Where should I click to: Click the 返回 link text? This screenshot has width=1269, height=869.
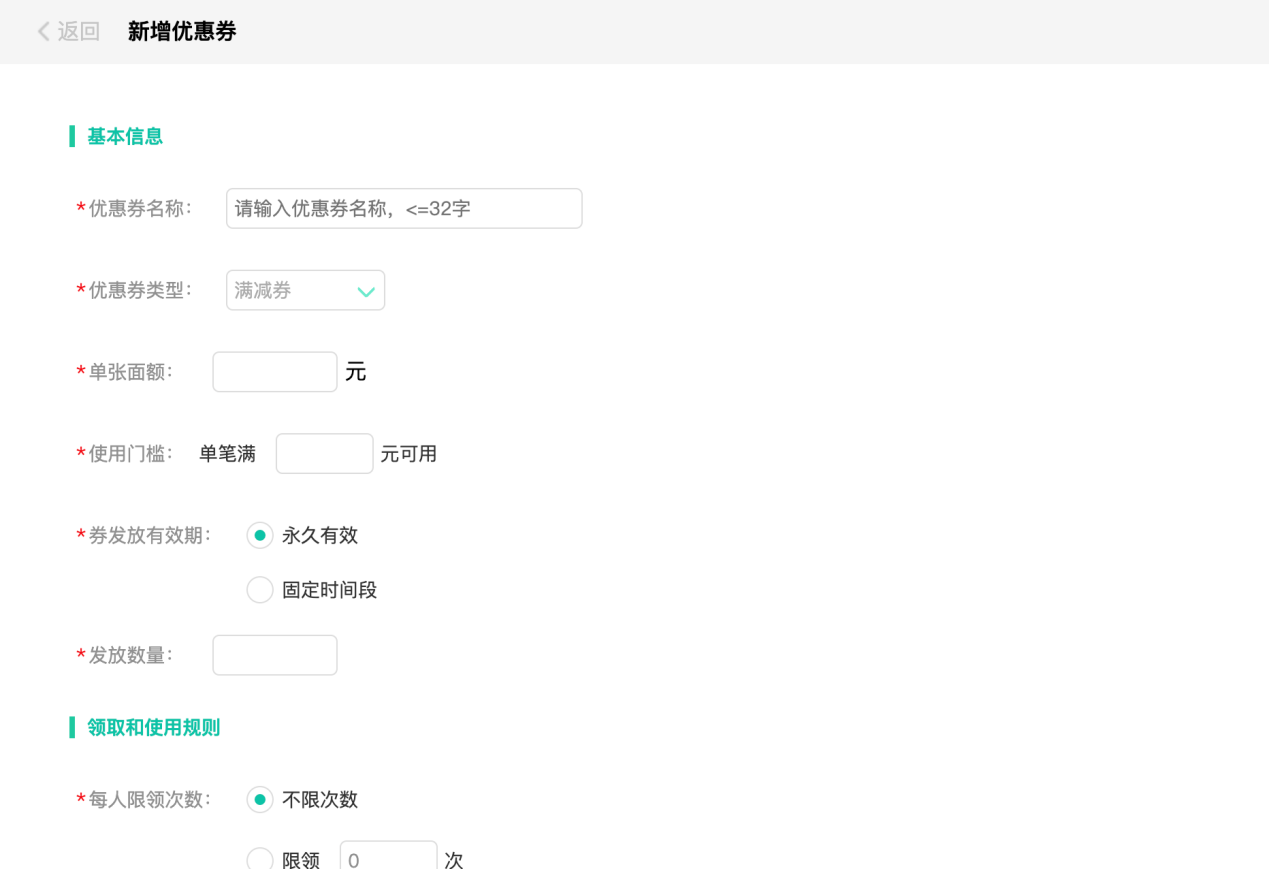(x=79, y=32)
